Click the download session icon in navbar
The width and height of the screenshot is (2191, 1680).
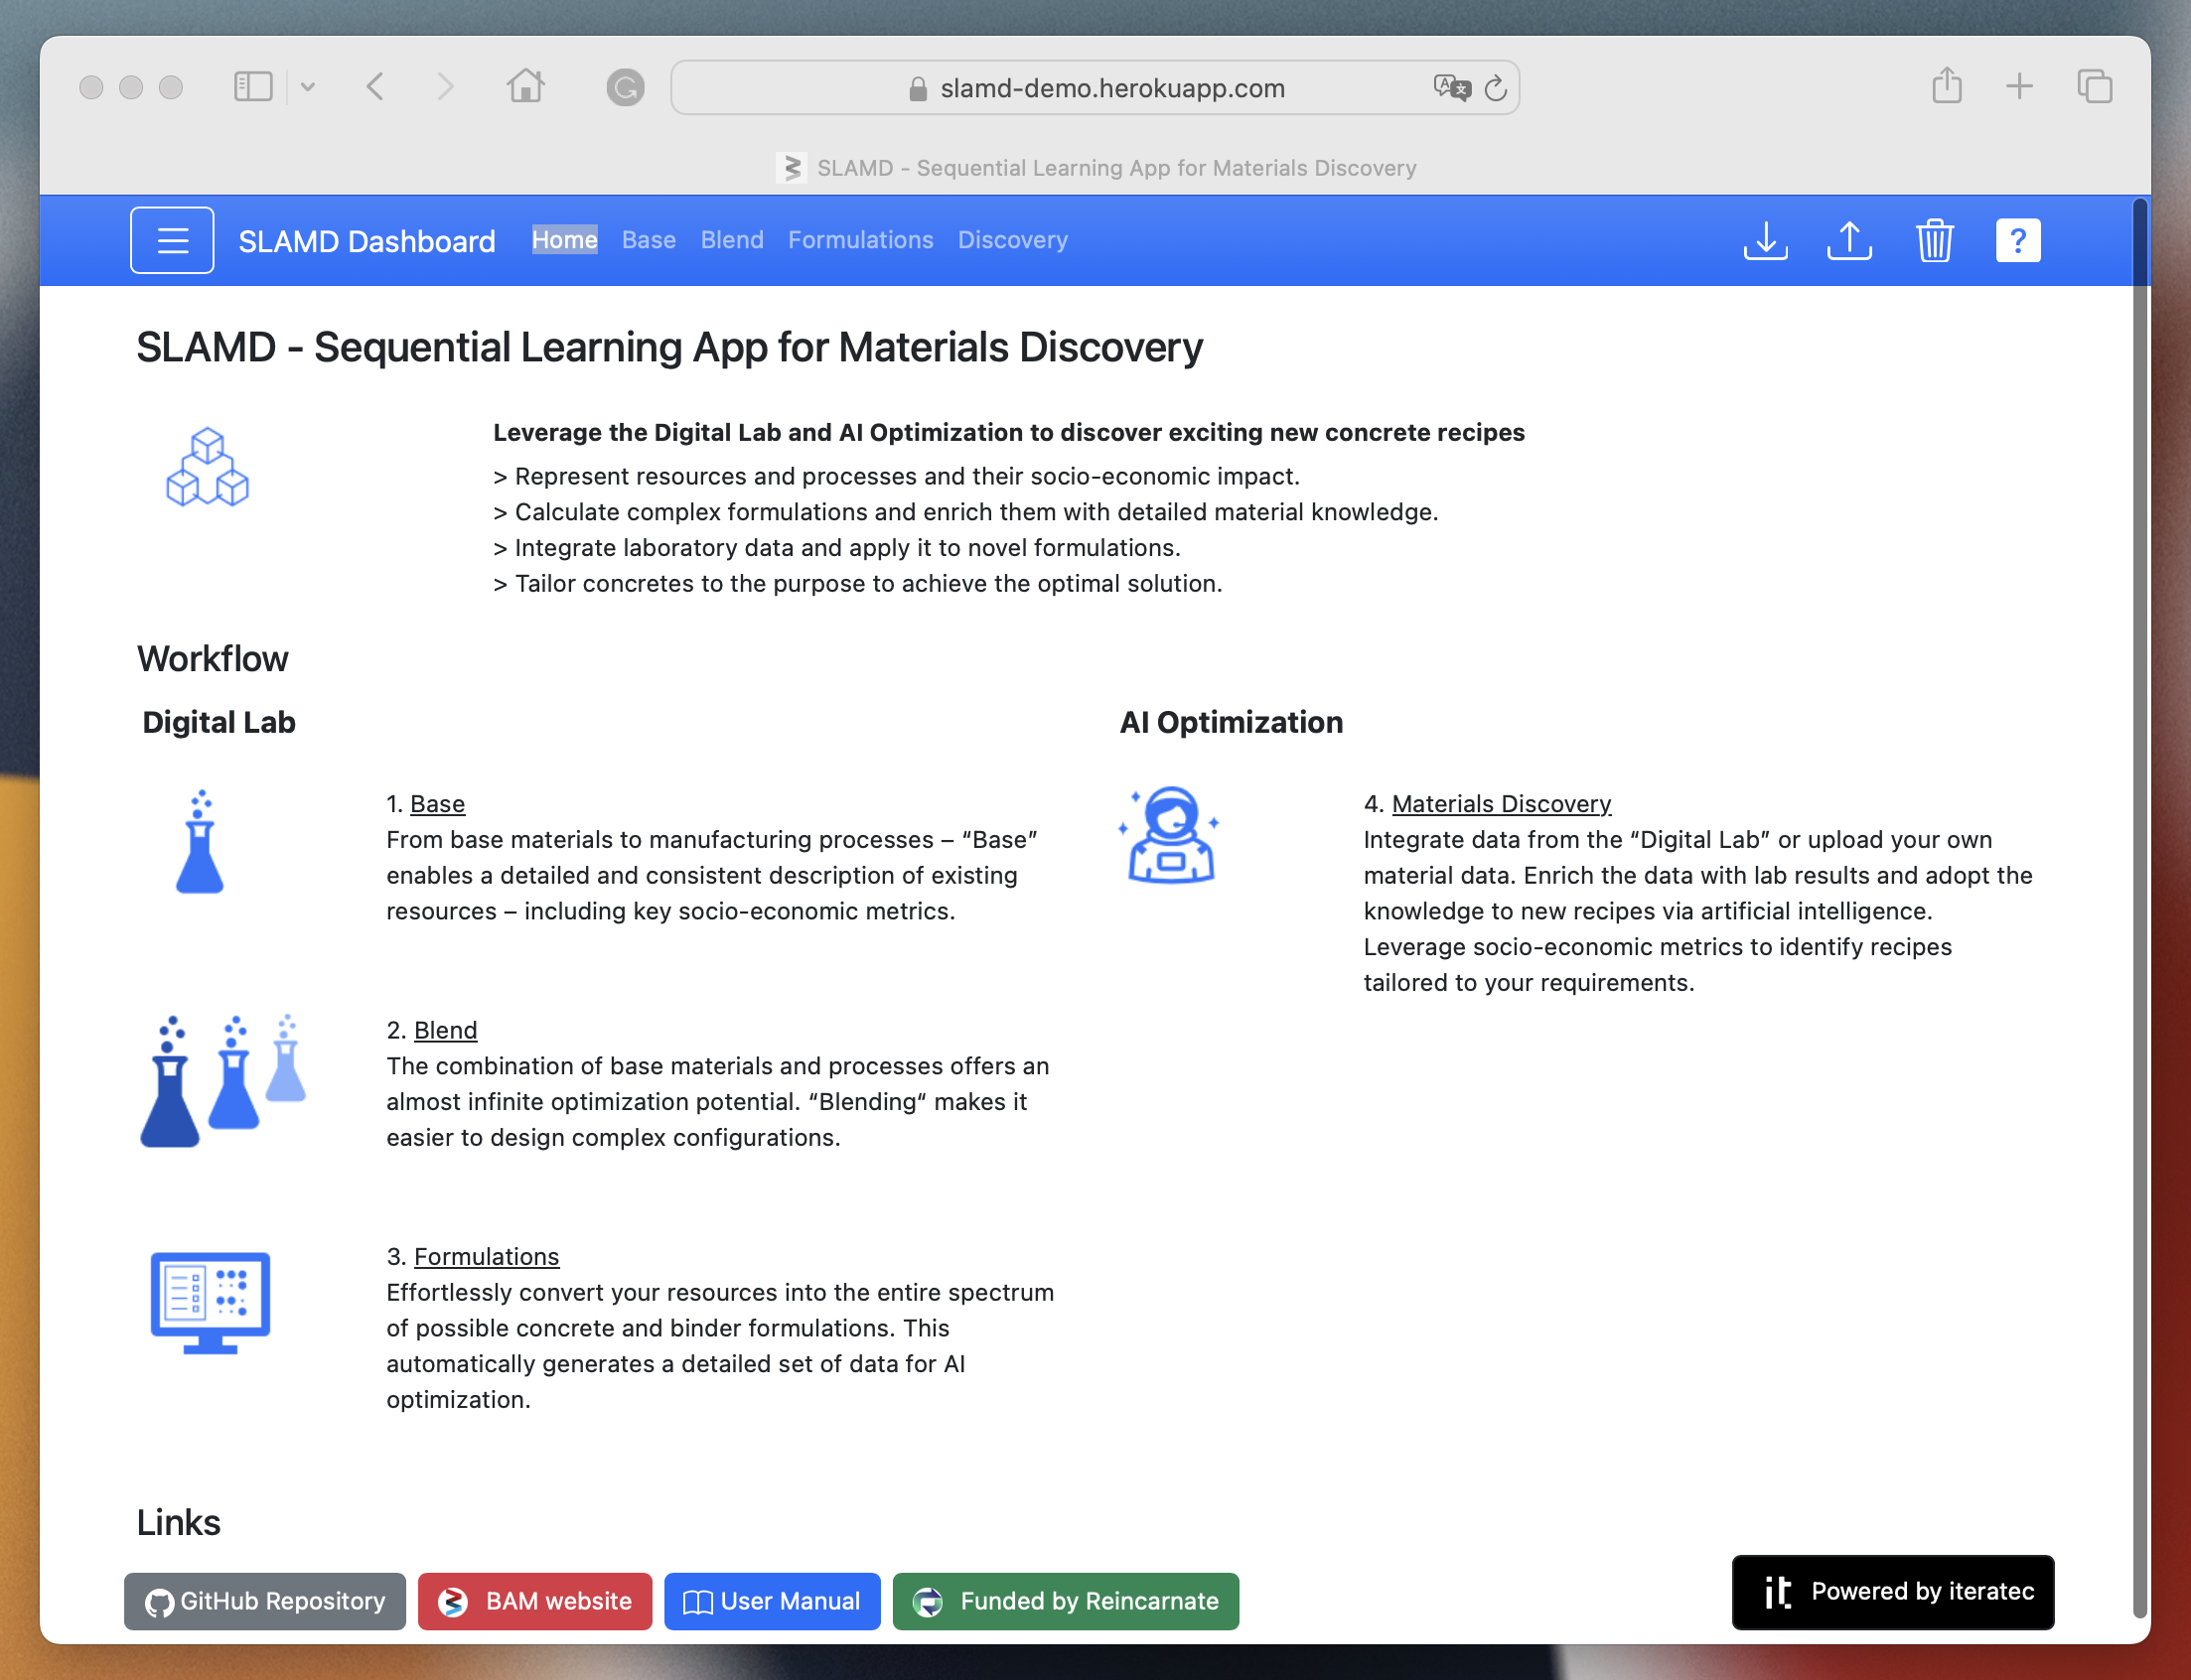pos(1765,241)
